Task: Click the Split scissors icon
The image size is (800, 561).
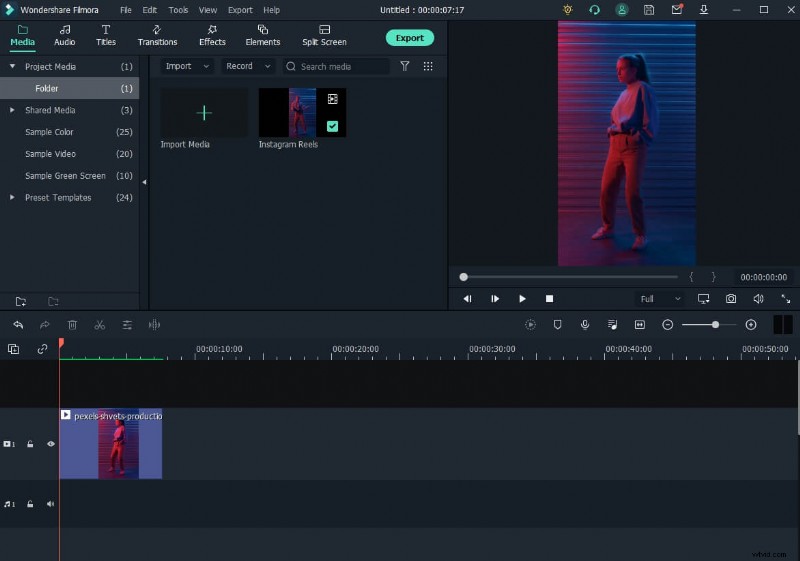Action: [99, 324]
